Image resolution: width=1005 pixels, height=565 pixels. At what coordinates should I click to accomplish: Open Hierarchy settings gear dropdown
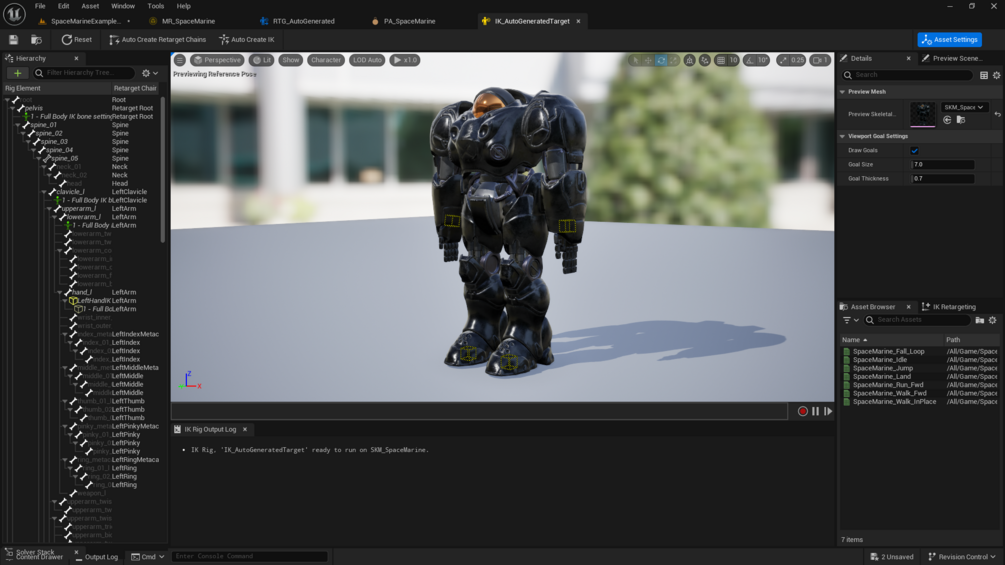click(149, 73)
